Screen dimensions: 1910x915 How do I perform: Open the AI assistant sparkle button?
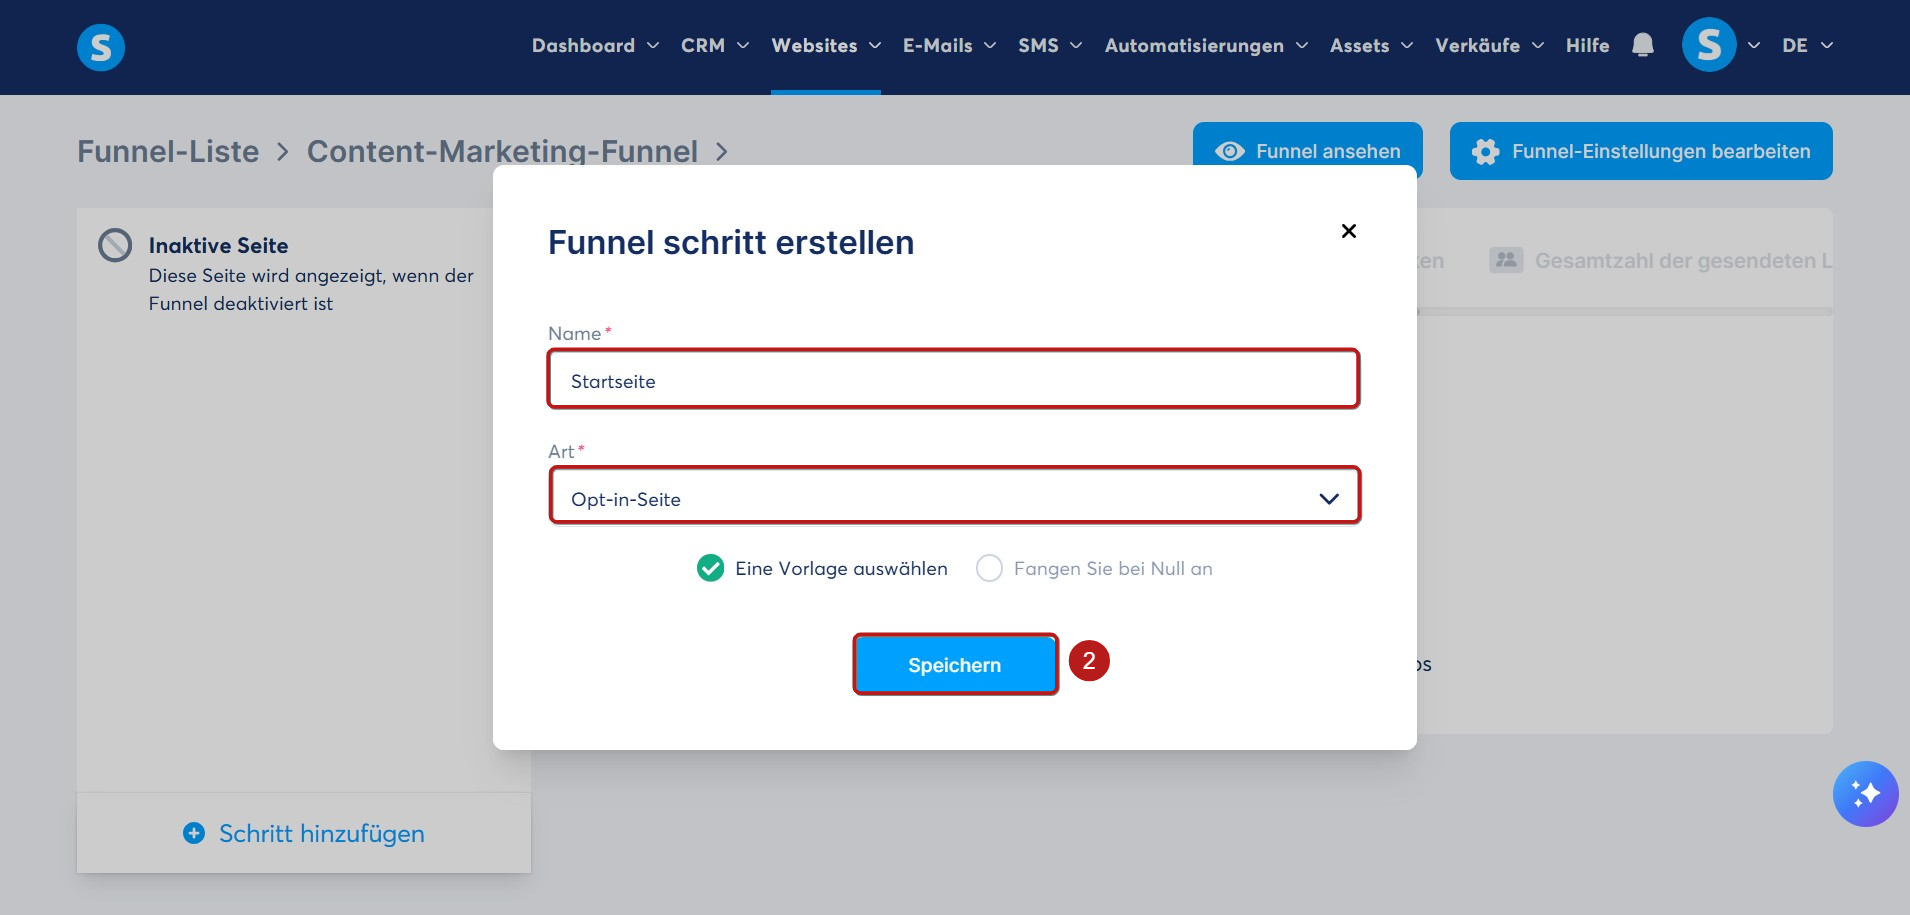point(1865,794)
